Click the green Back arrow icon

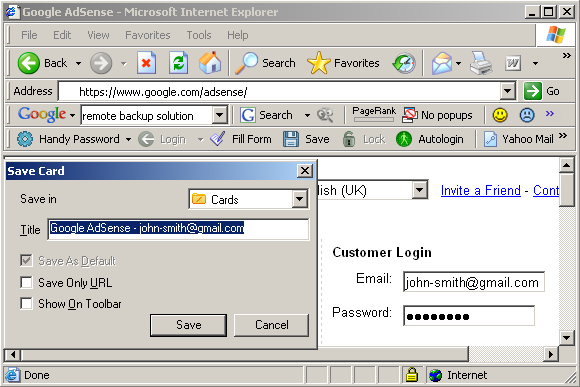pos(28,63)
